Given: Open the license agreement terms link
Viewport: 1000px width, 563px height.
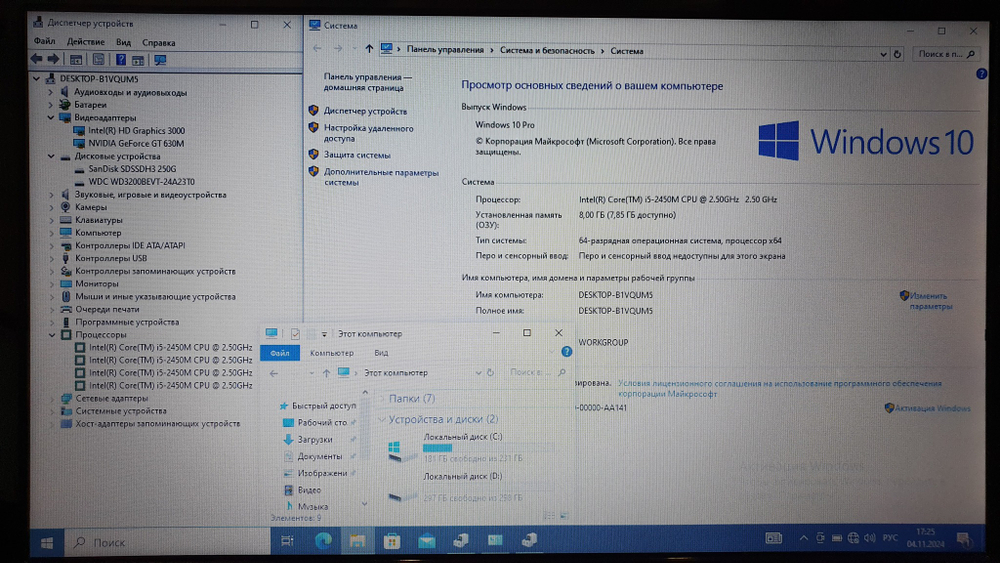Looking at the screenshot, I should click(779, 389).
